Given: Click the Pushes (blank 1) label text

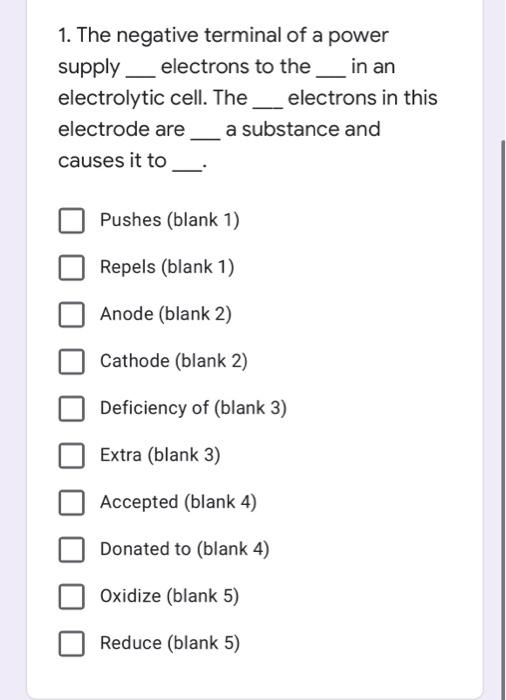Looking at the screenshot, I should point(170,220).
